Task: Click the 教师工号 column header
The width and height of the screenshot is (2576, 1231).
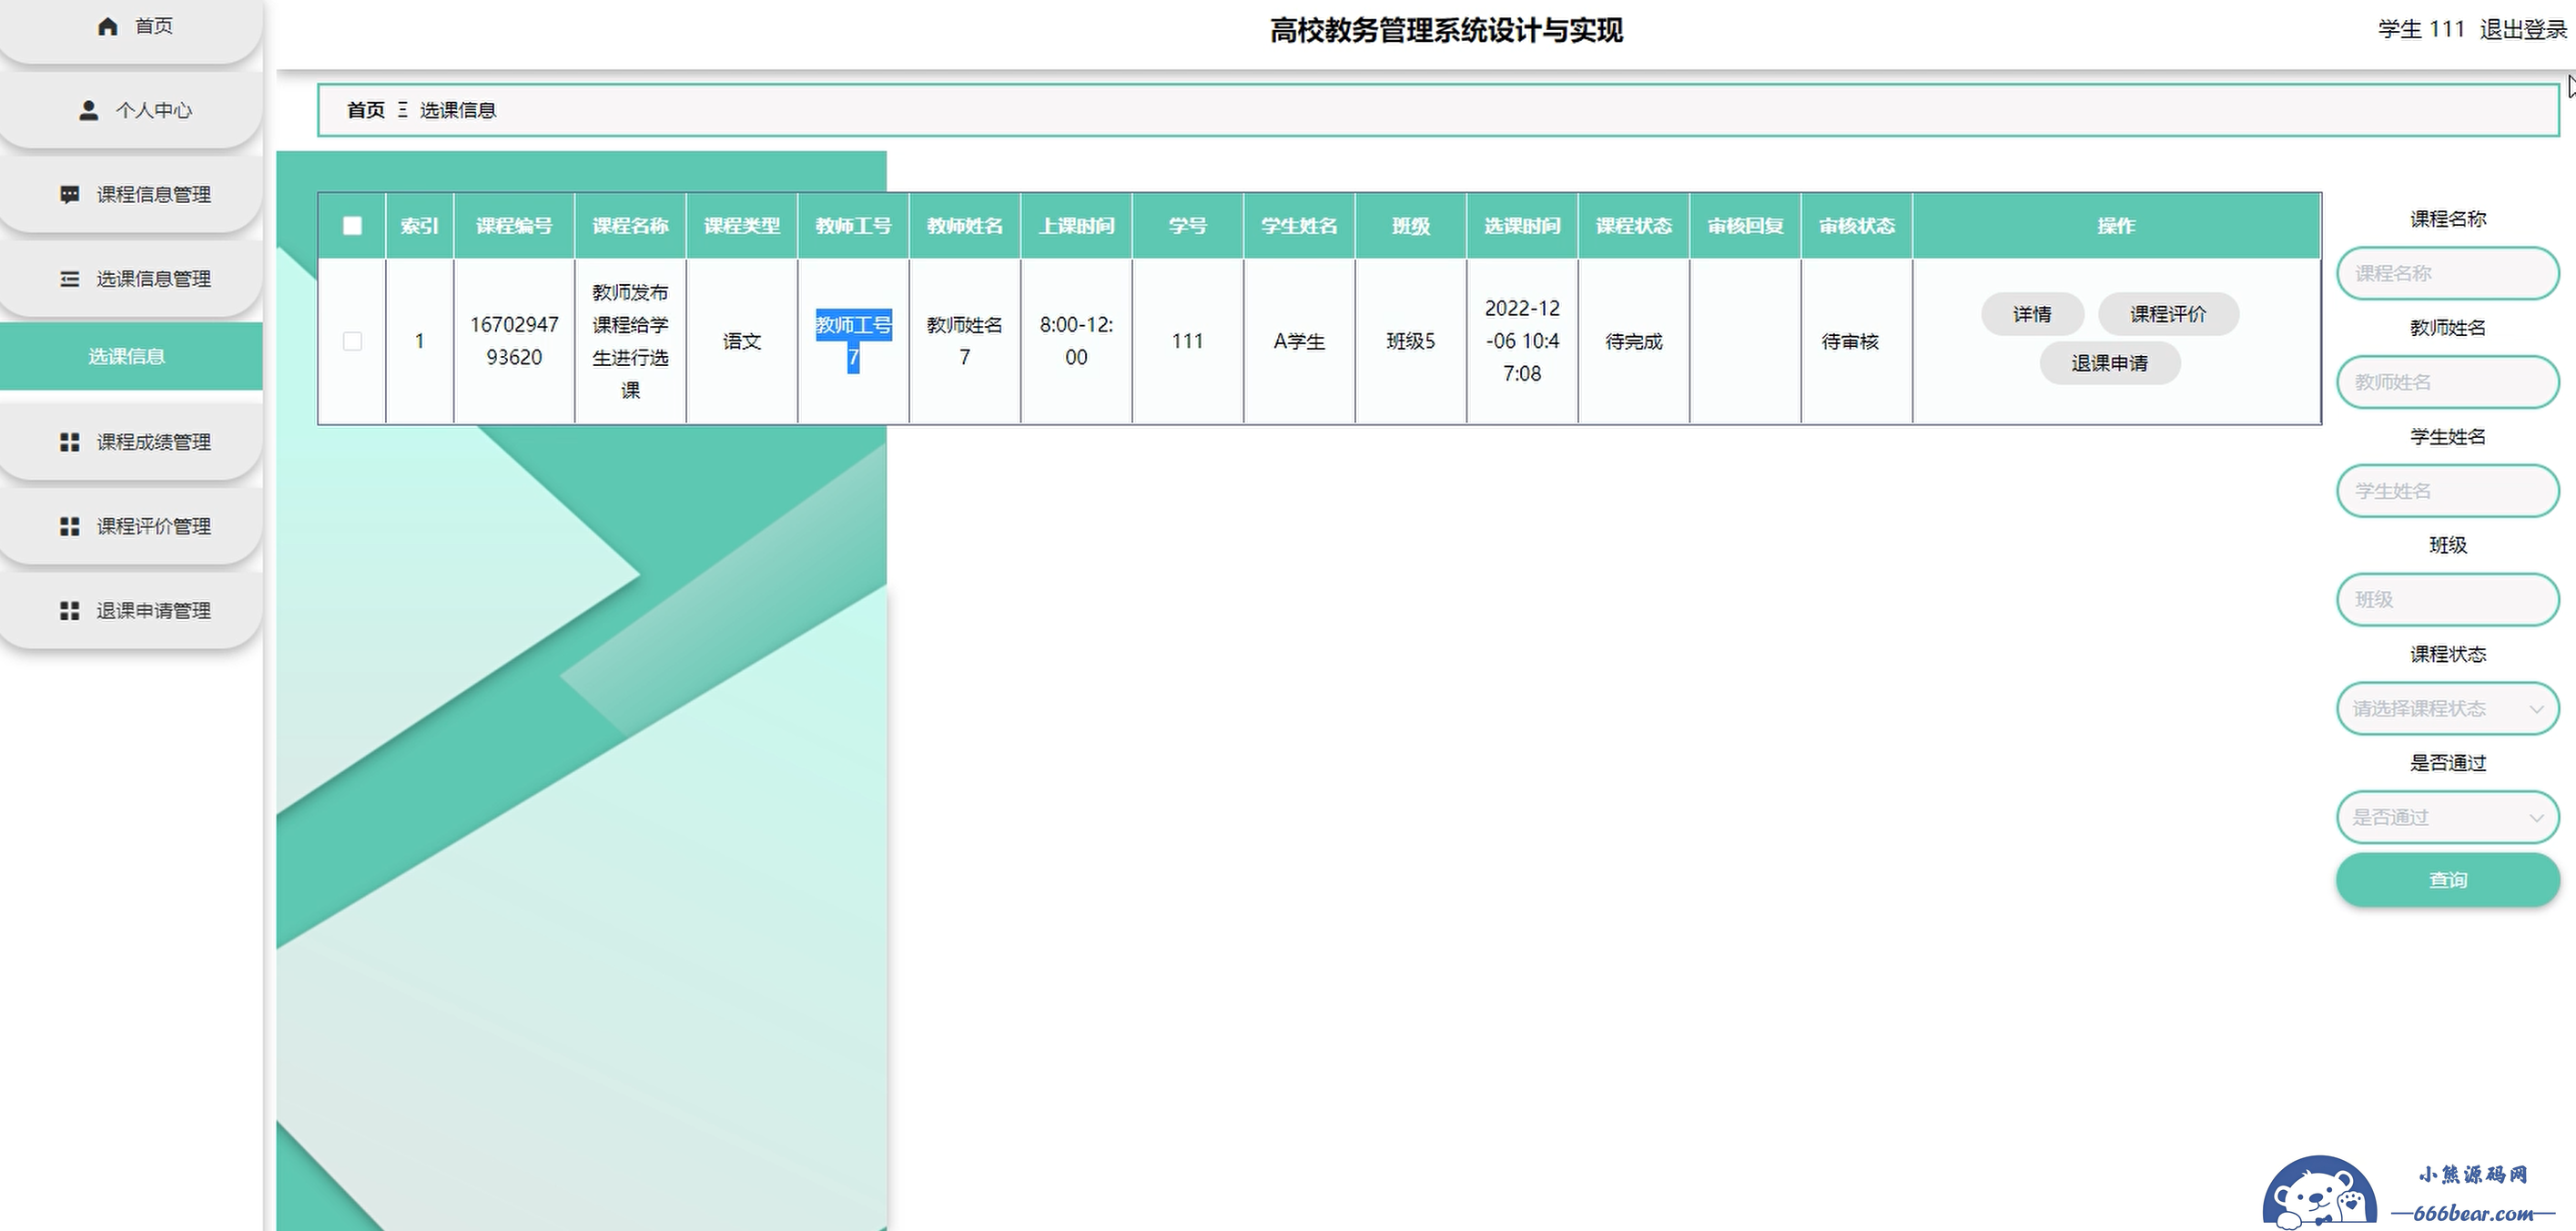Action: point(853,226)
